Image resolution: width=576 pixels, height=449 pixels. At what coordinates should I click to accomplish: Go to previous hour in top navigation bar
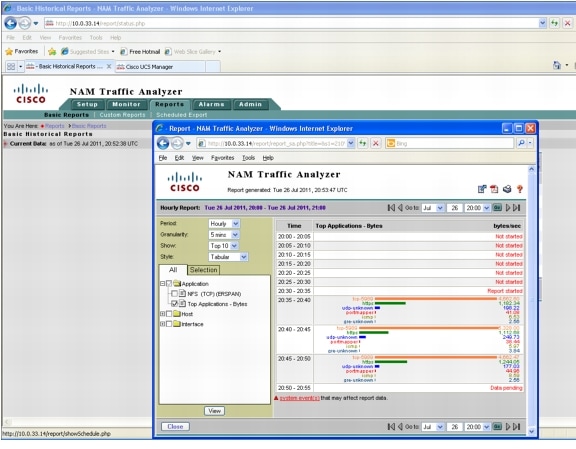tap(400, 208)
